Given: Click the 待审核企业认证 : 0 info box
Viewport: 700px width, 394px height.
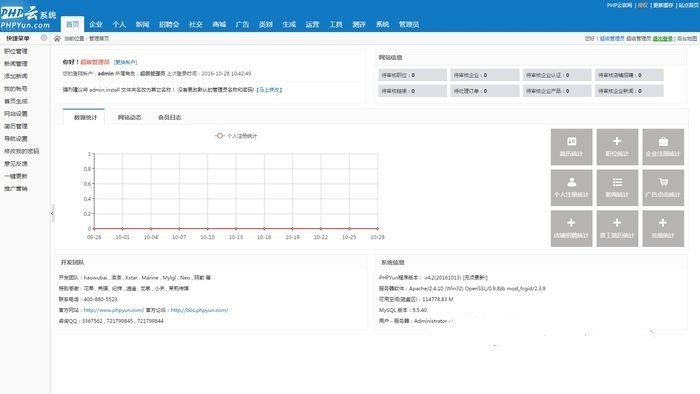Looking at the screenshot, I should [557, 75].
